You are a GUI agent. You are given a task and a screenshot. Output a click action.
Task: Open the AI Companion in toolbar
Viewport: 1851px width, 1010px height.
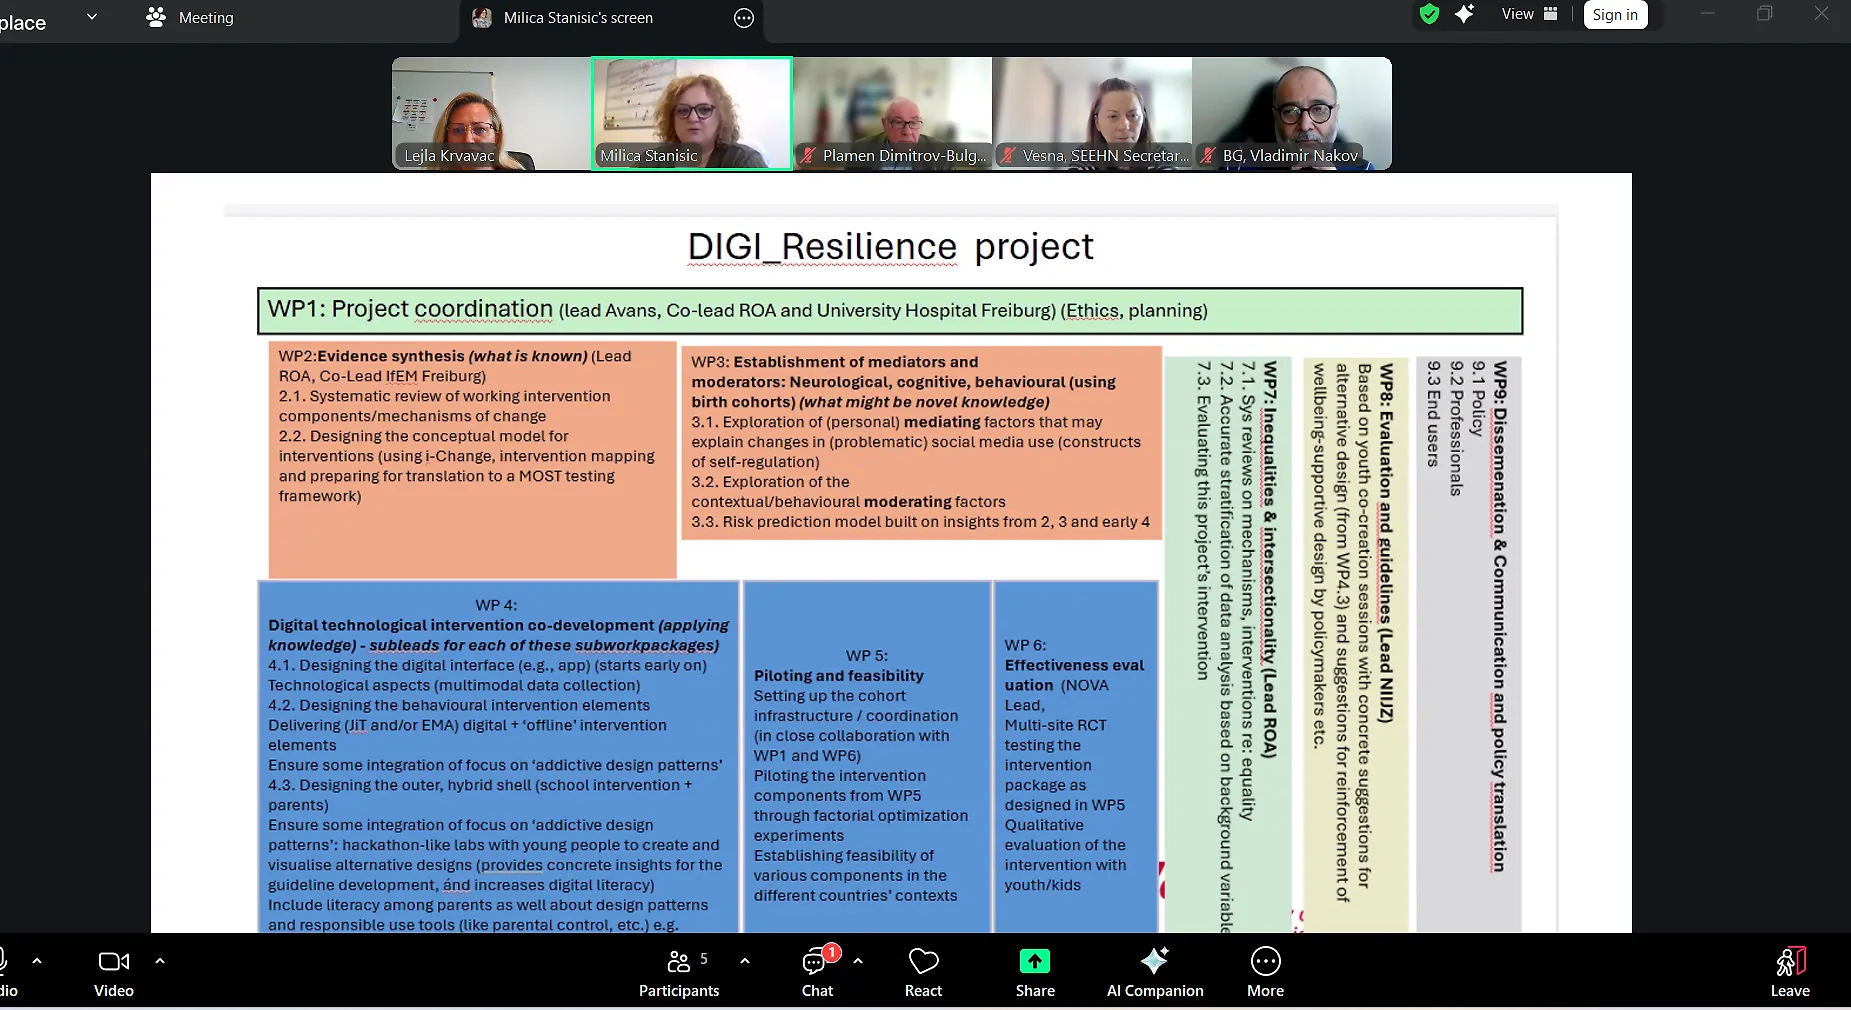pyautogui.click(x=1154, y=972)
